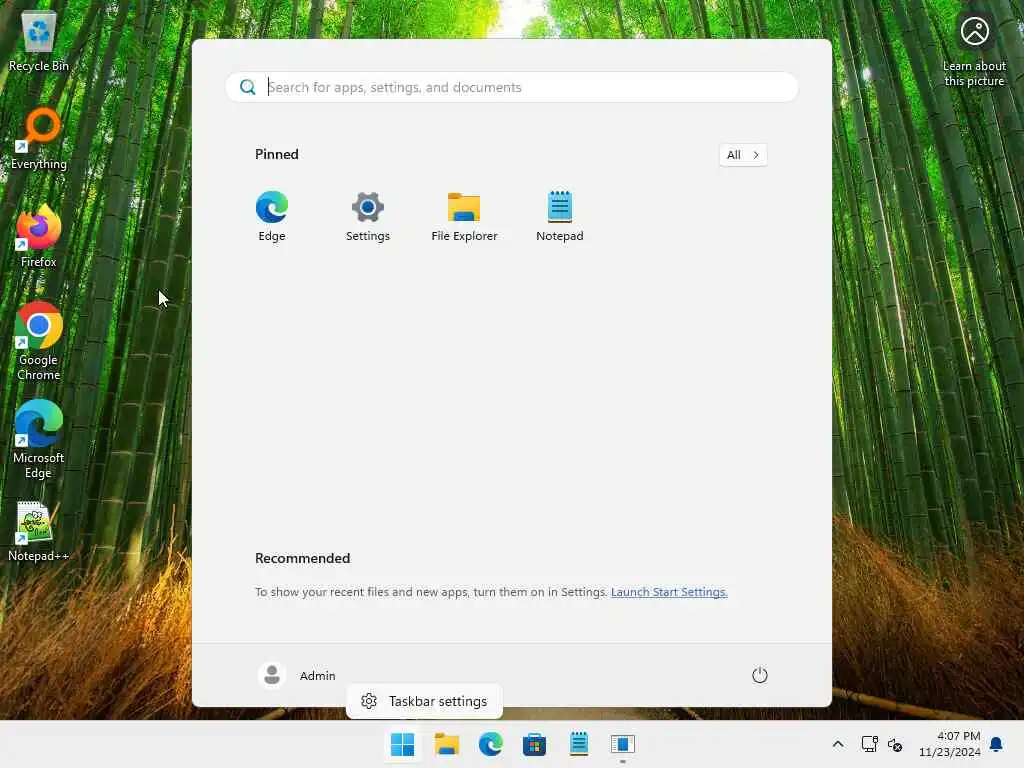Screen dimensions: 1024x768
Task: Open Notepad from the taskbar
Action: click(579, 744)
